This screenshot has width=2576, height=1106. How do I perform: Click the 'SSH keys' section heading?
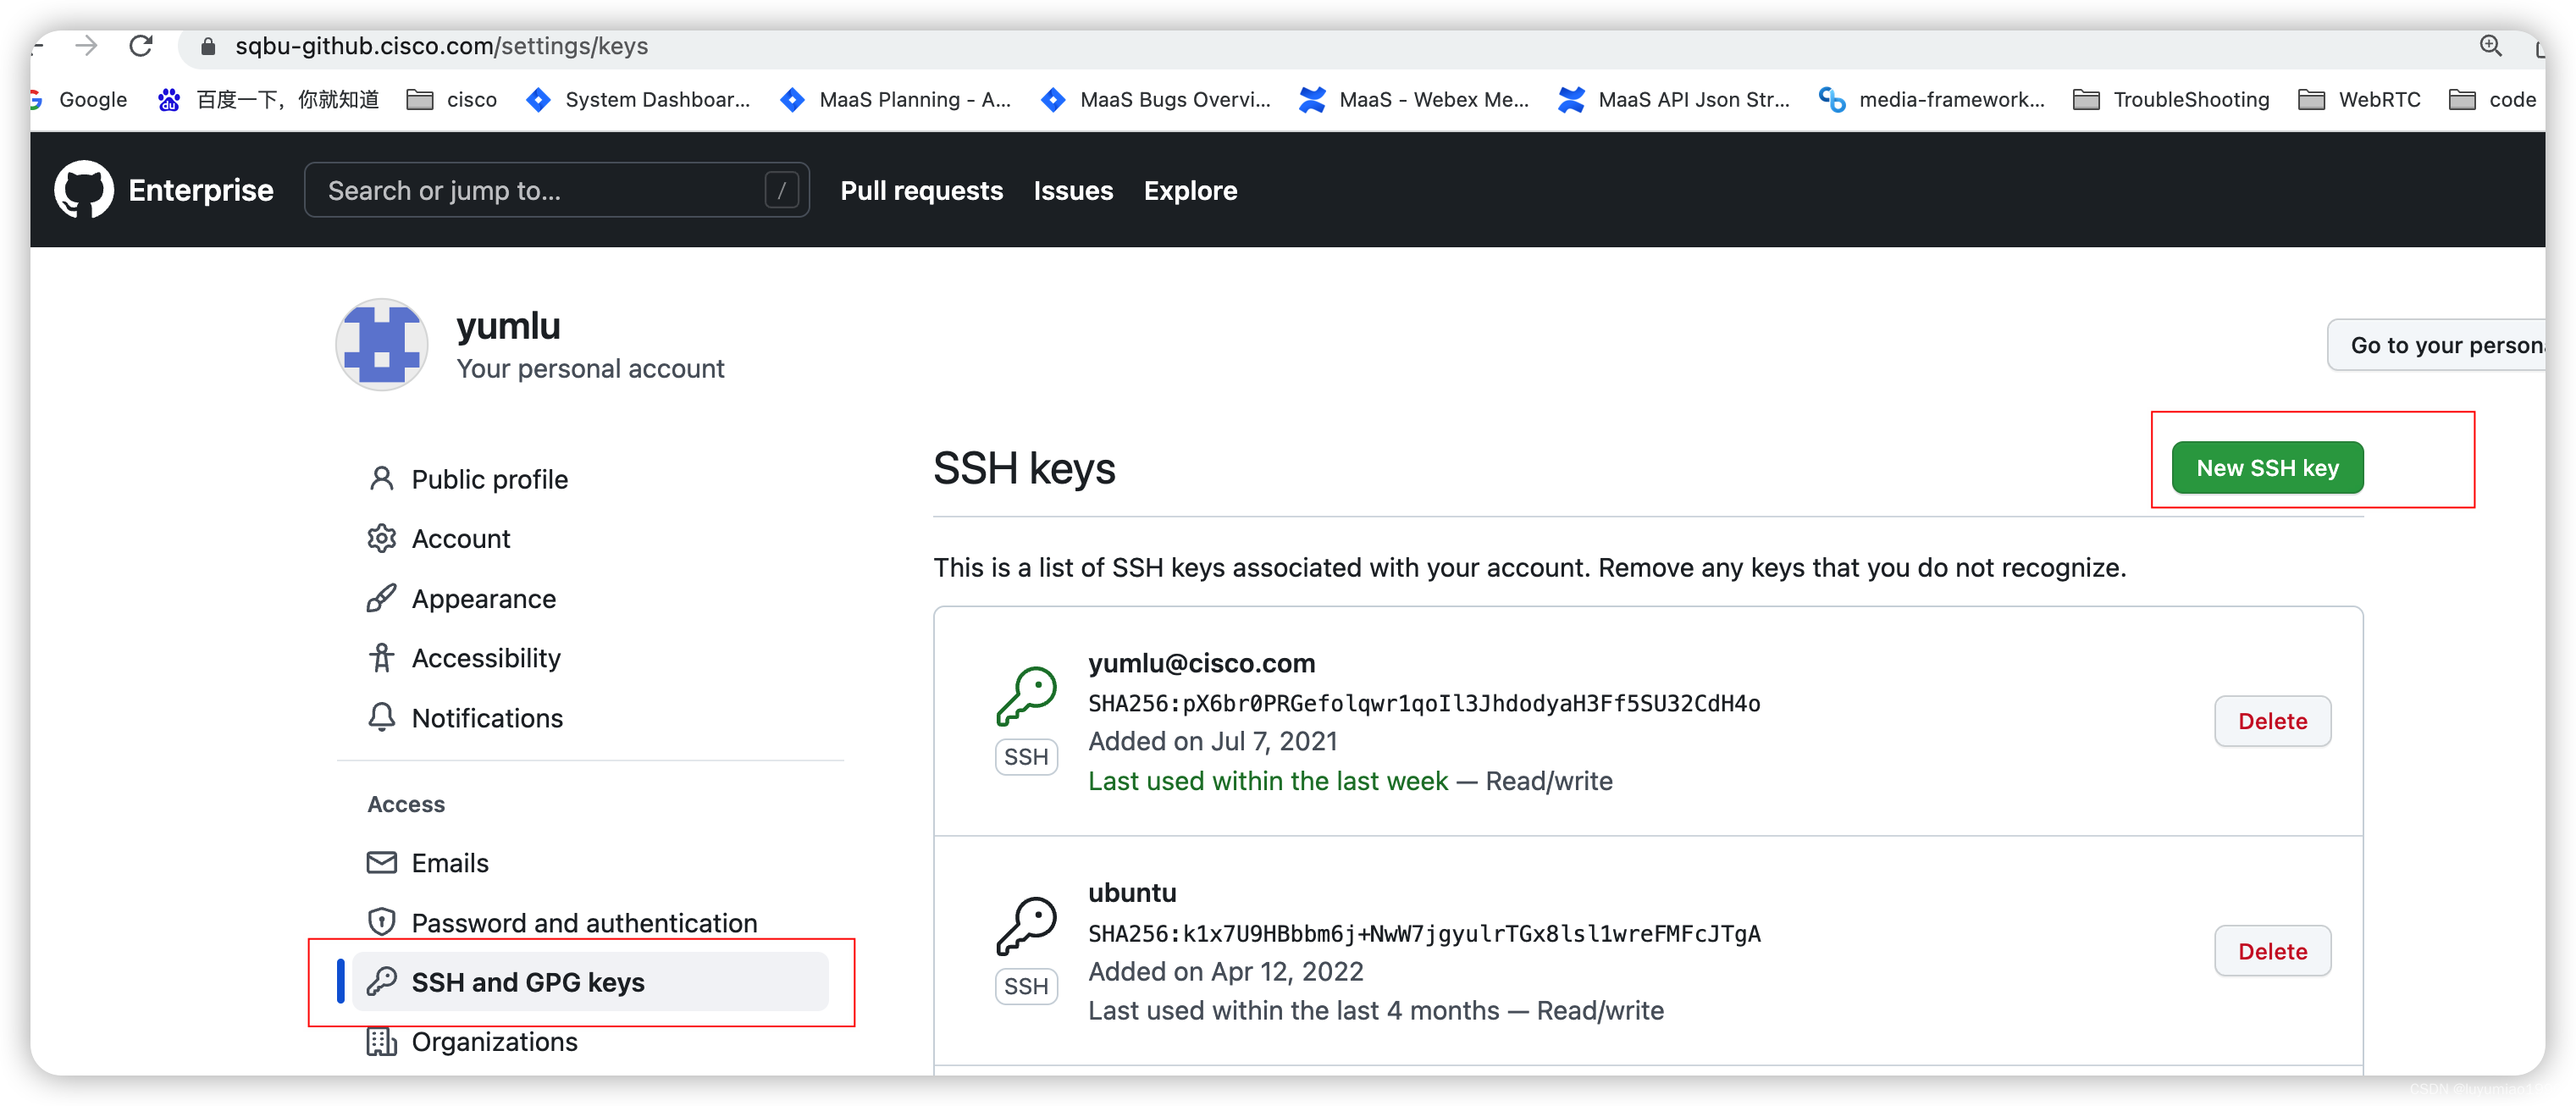pos(1024,468)
